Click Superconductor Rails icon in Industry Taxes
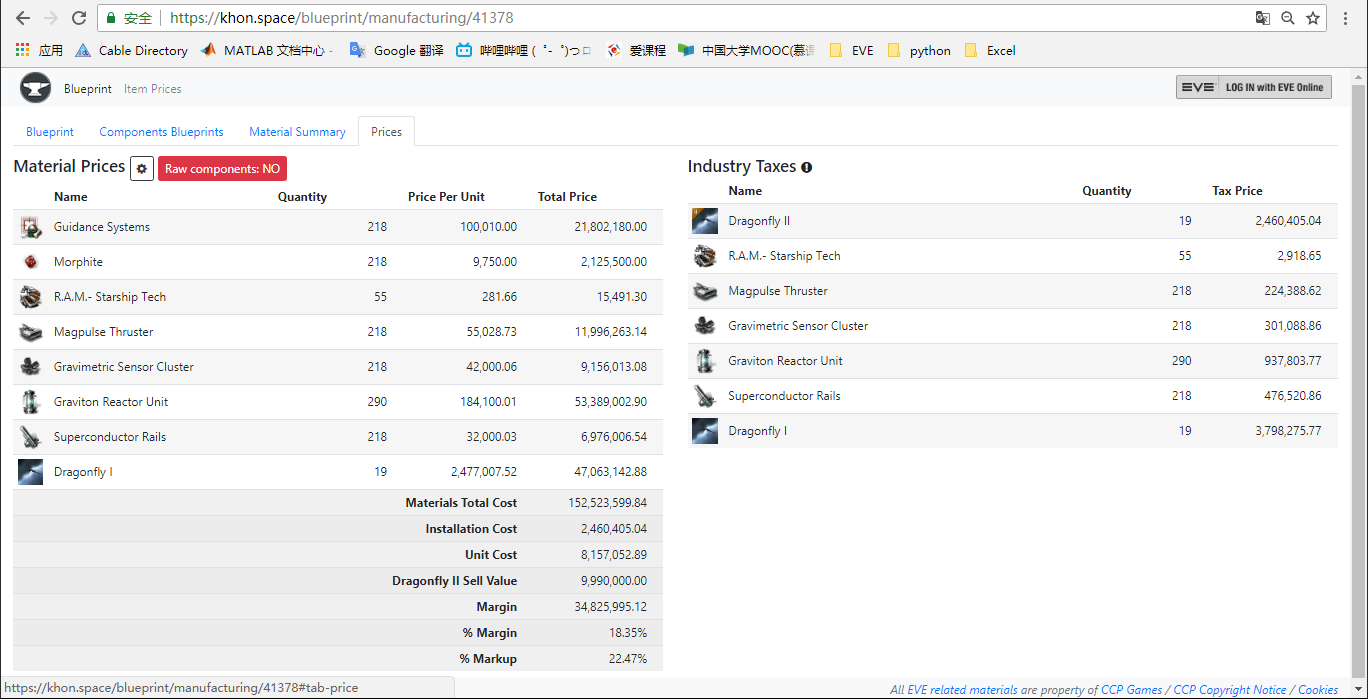Image resolution: width=1368 pixels, height=699 pixels. [705, 396]
